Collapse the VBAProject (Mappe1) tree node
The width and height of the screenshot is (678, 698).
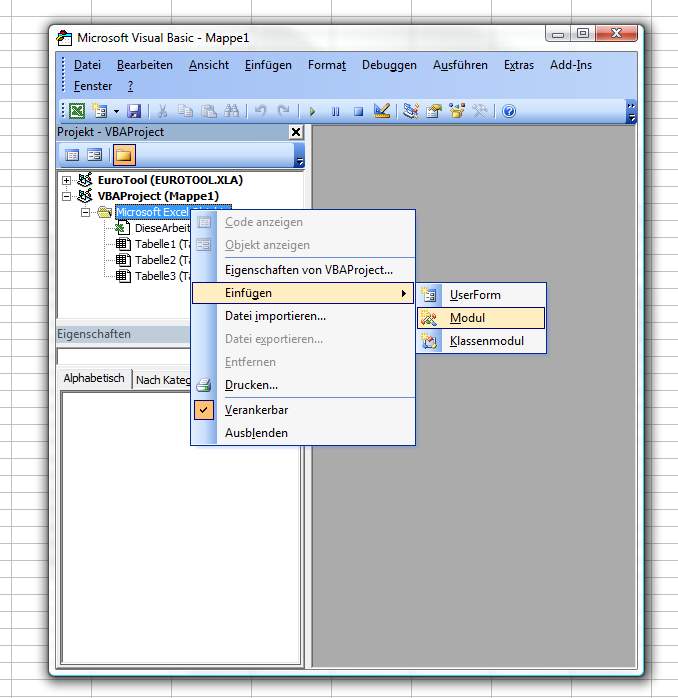[x=66, y=196]
